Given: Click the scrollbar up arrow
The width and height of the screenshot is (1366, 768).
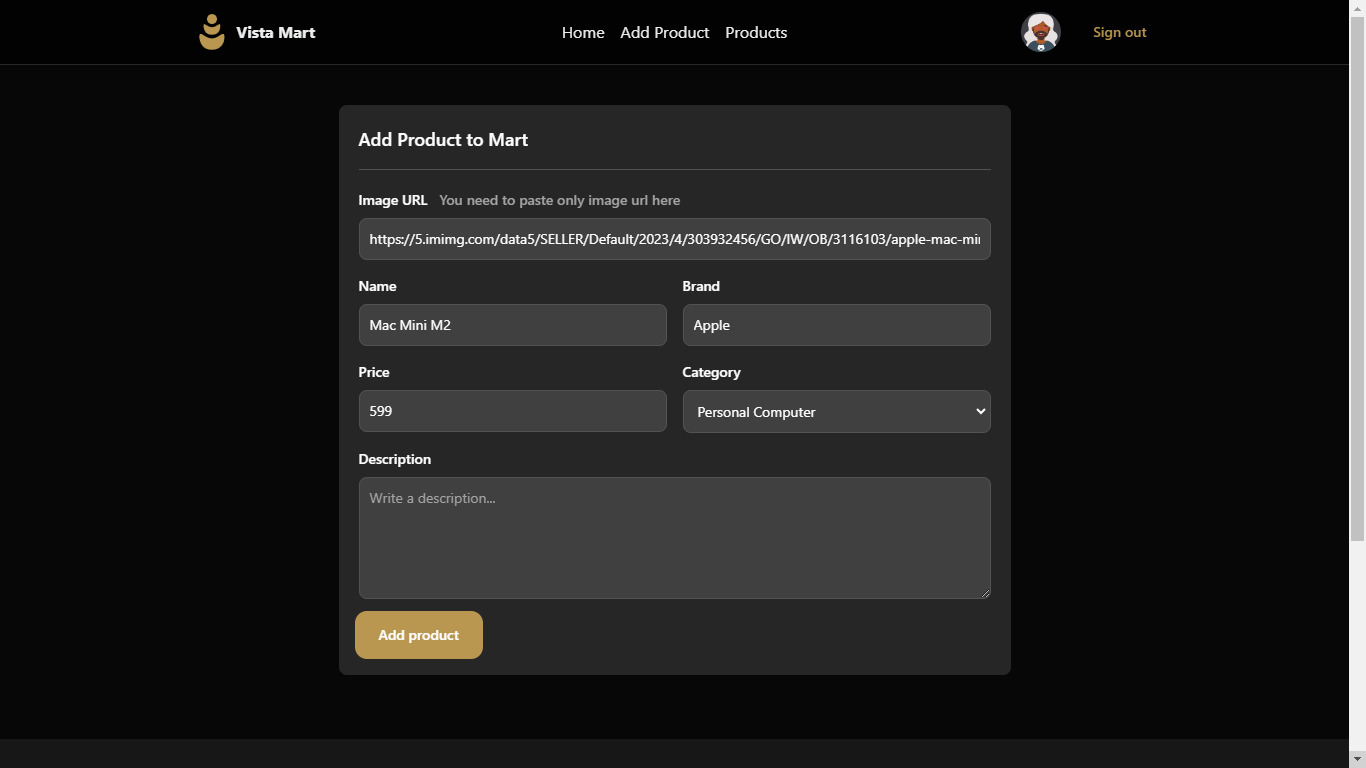Looking at the screenshot, I should tap(1357, 7).
